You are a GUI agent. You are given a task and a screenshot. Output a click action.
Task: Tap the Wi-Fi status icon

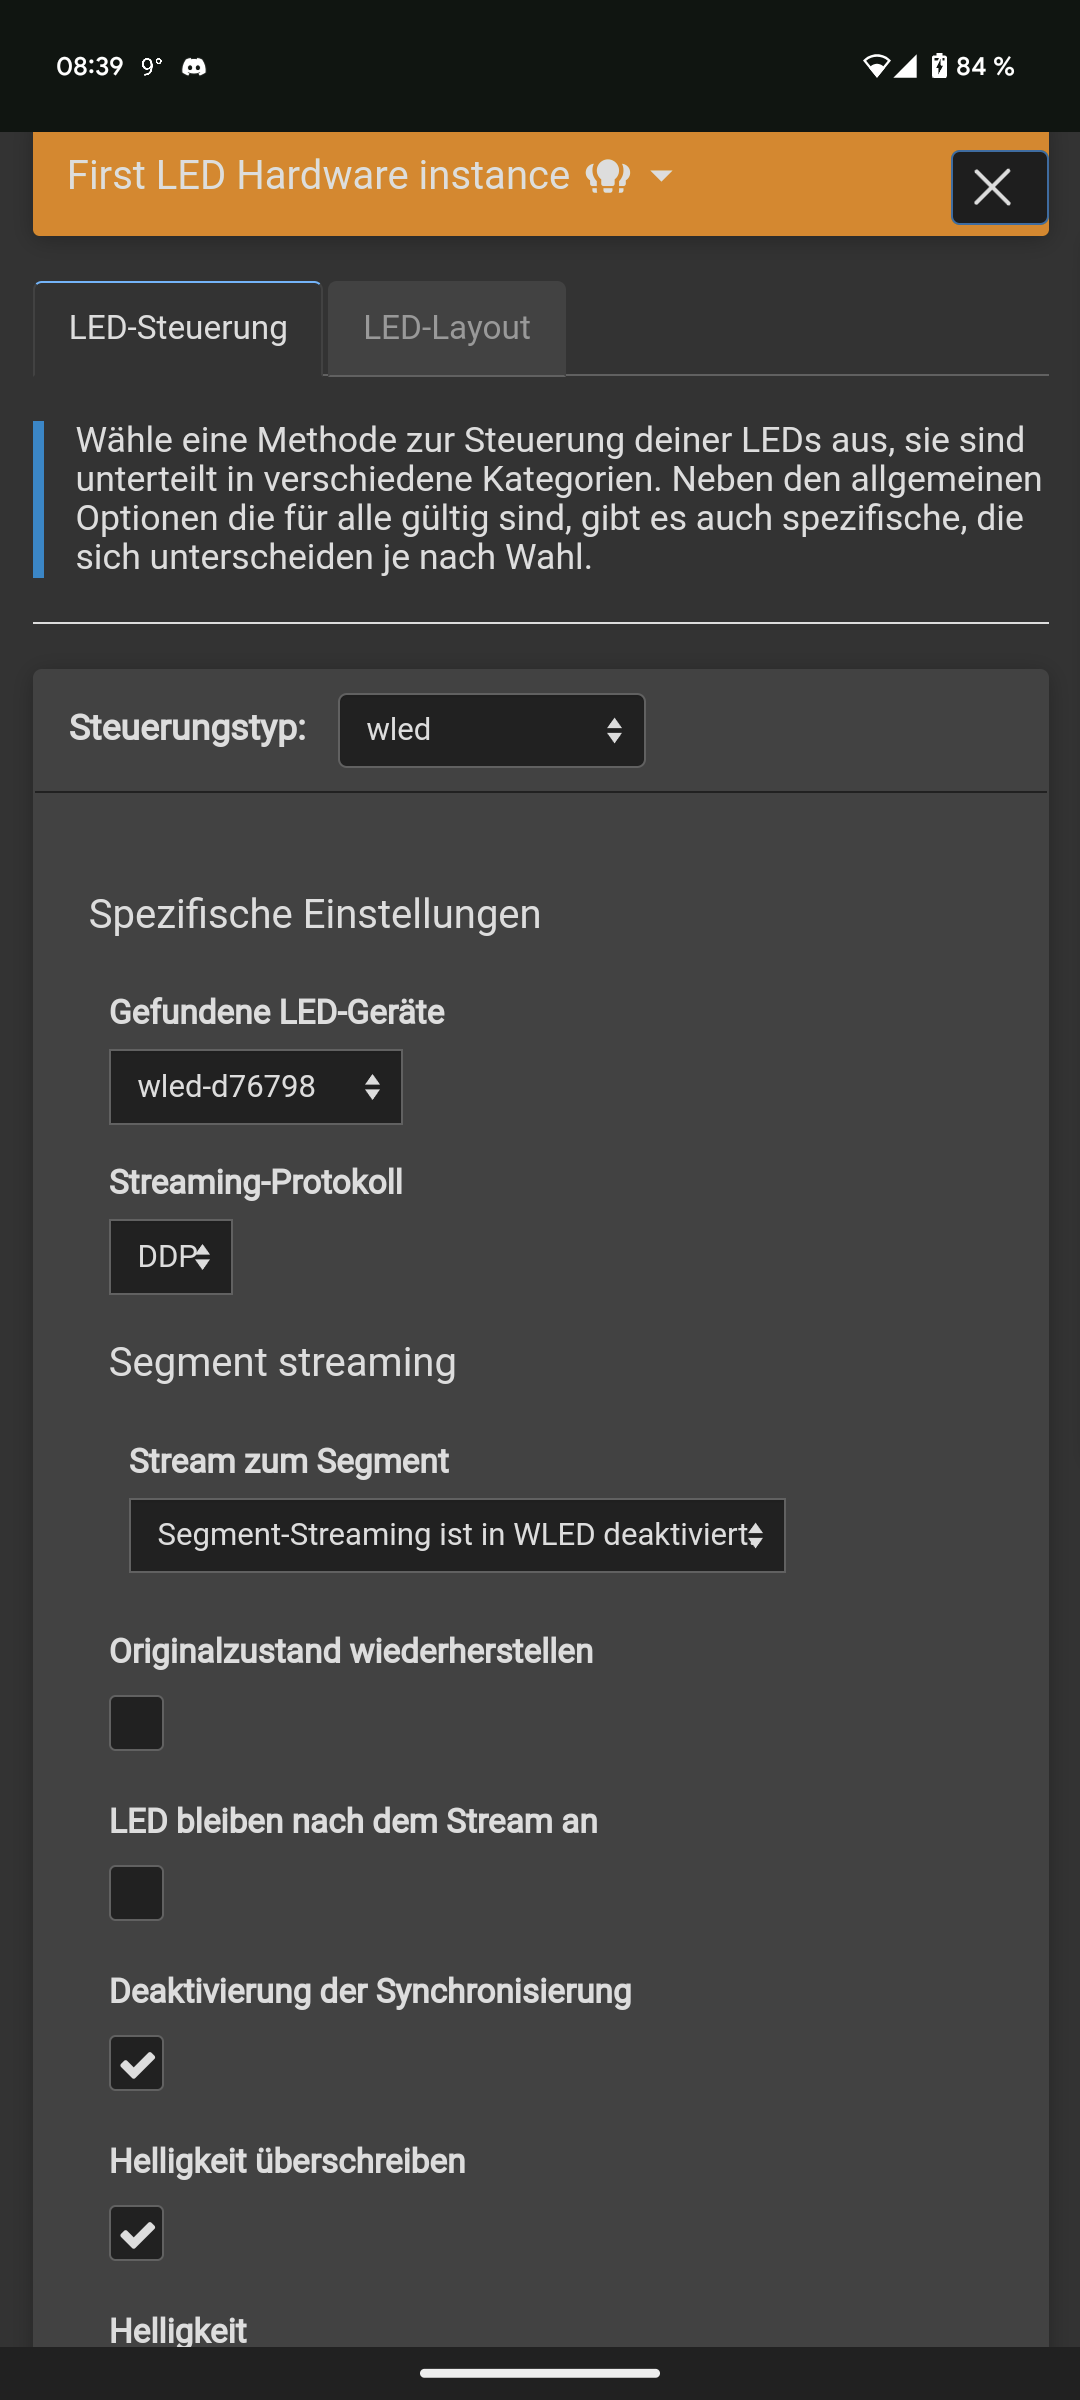(875, 67)
